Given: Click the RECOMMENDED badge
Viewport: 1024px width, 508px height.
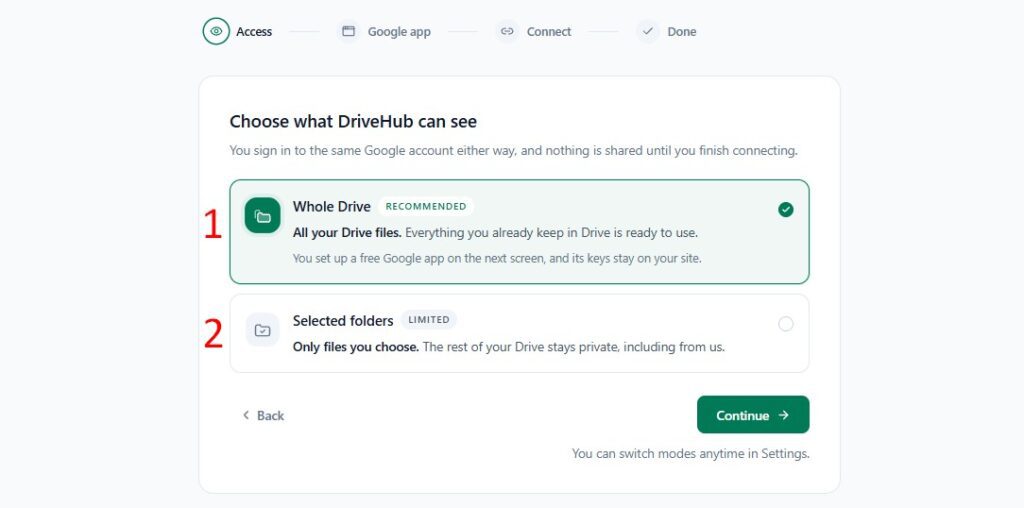Looking at the screenshot, I should pos(426,206).
